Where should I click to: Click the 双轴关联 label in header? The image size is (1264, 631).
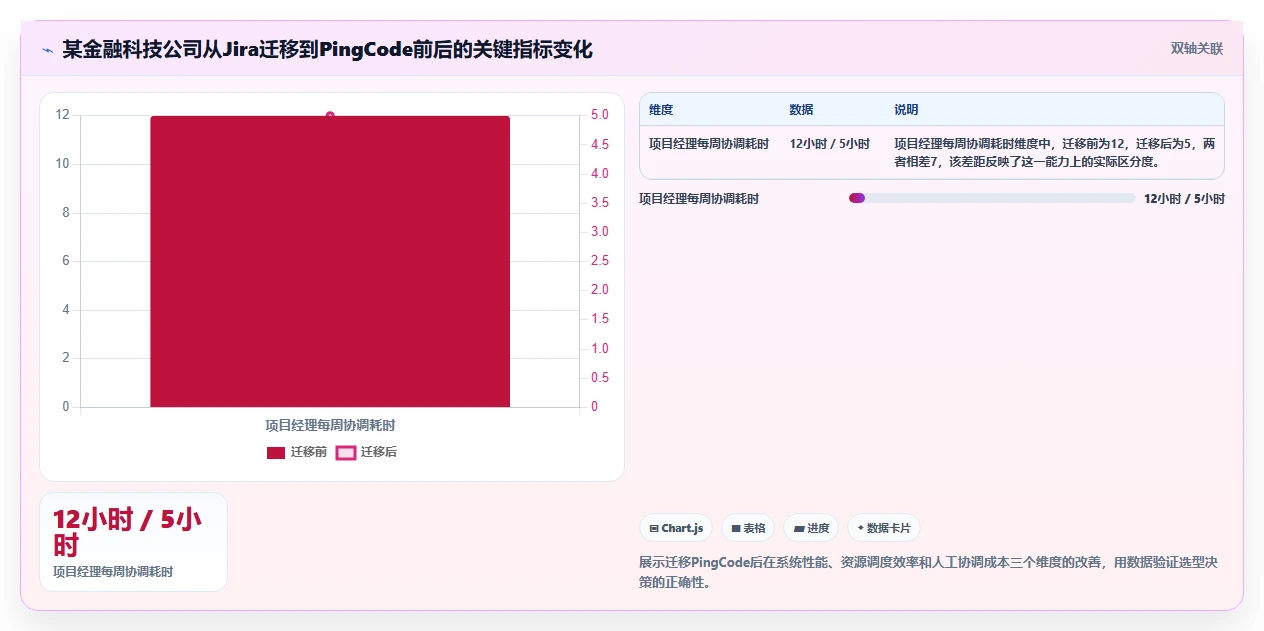(1197, 48)
